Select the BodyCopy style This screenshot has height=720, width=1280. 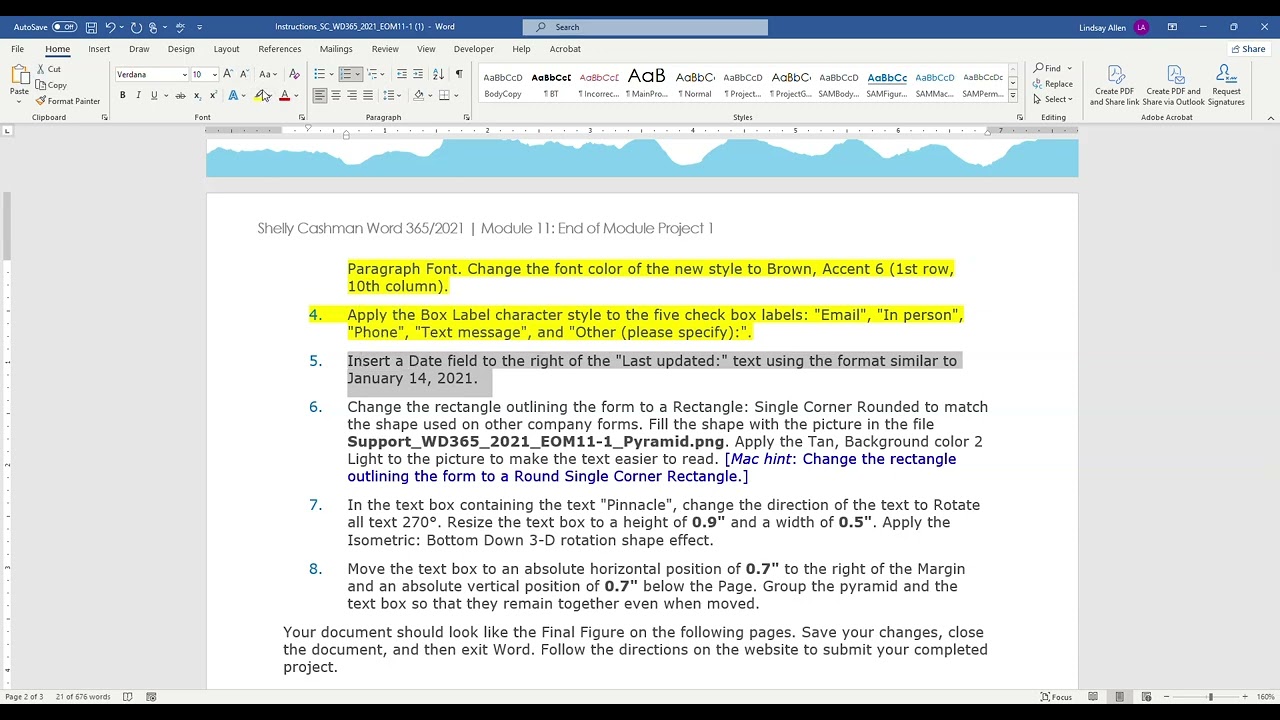click(x=503, y=84)
